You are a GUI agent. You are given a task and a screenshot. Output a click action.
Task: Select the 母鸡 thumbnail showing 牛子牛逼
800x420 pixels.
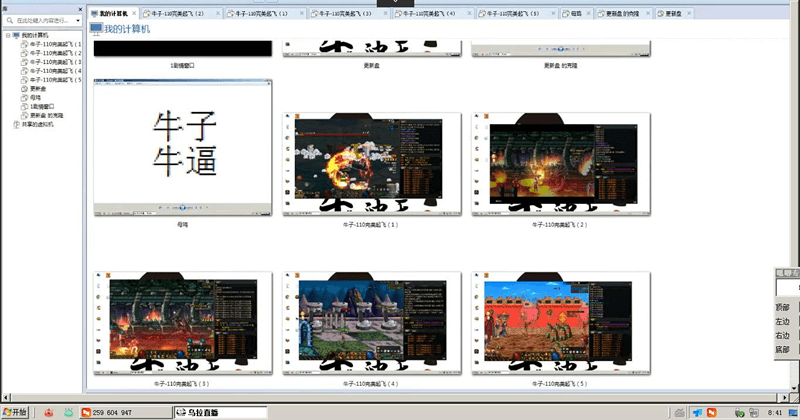click(x=183, y=147)
